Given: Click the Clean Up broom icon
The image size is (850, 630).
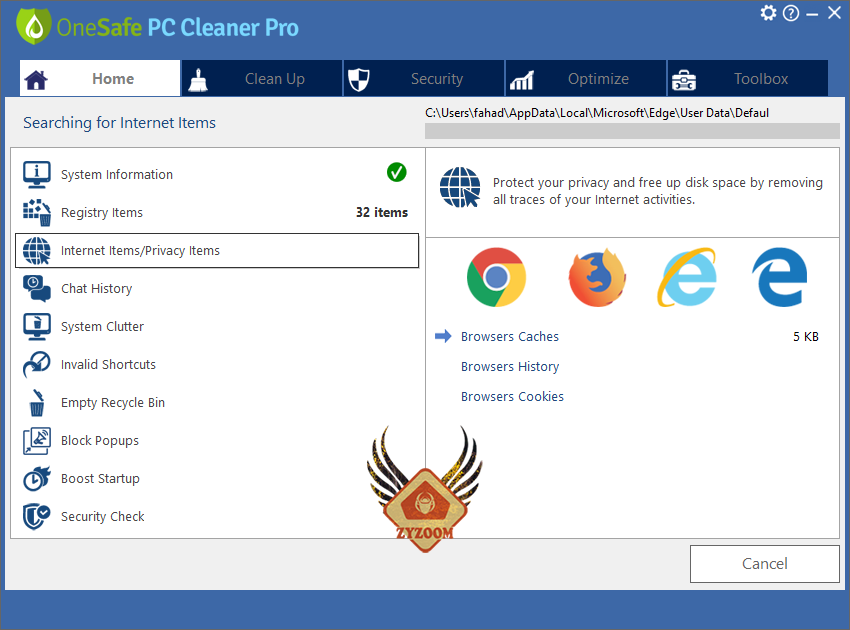Looking at the screenshot, I should pos(198,80).
